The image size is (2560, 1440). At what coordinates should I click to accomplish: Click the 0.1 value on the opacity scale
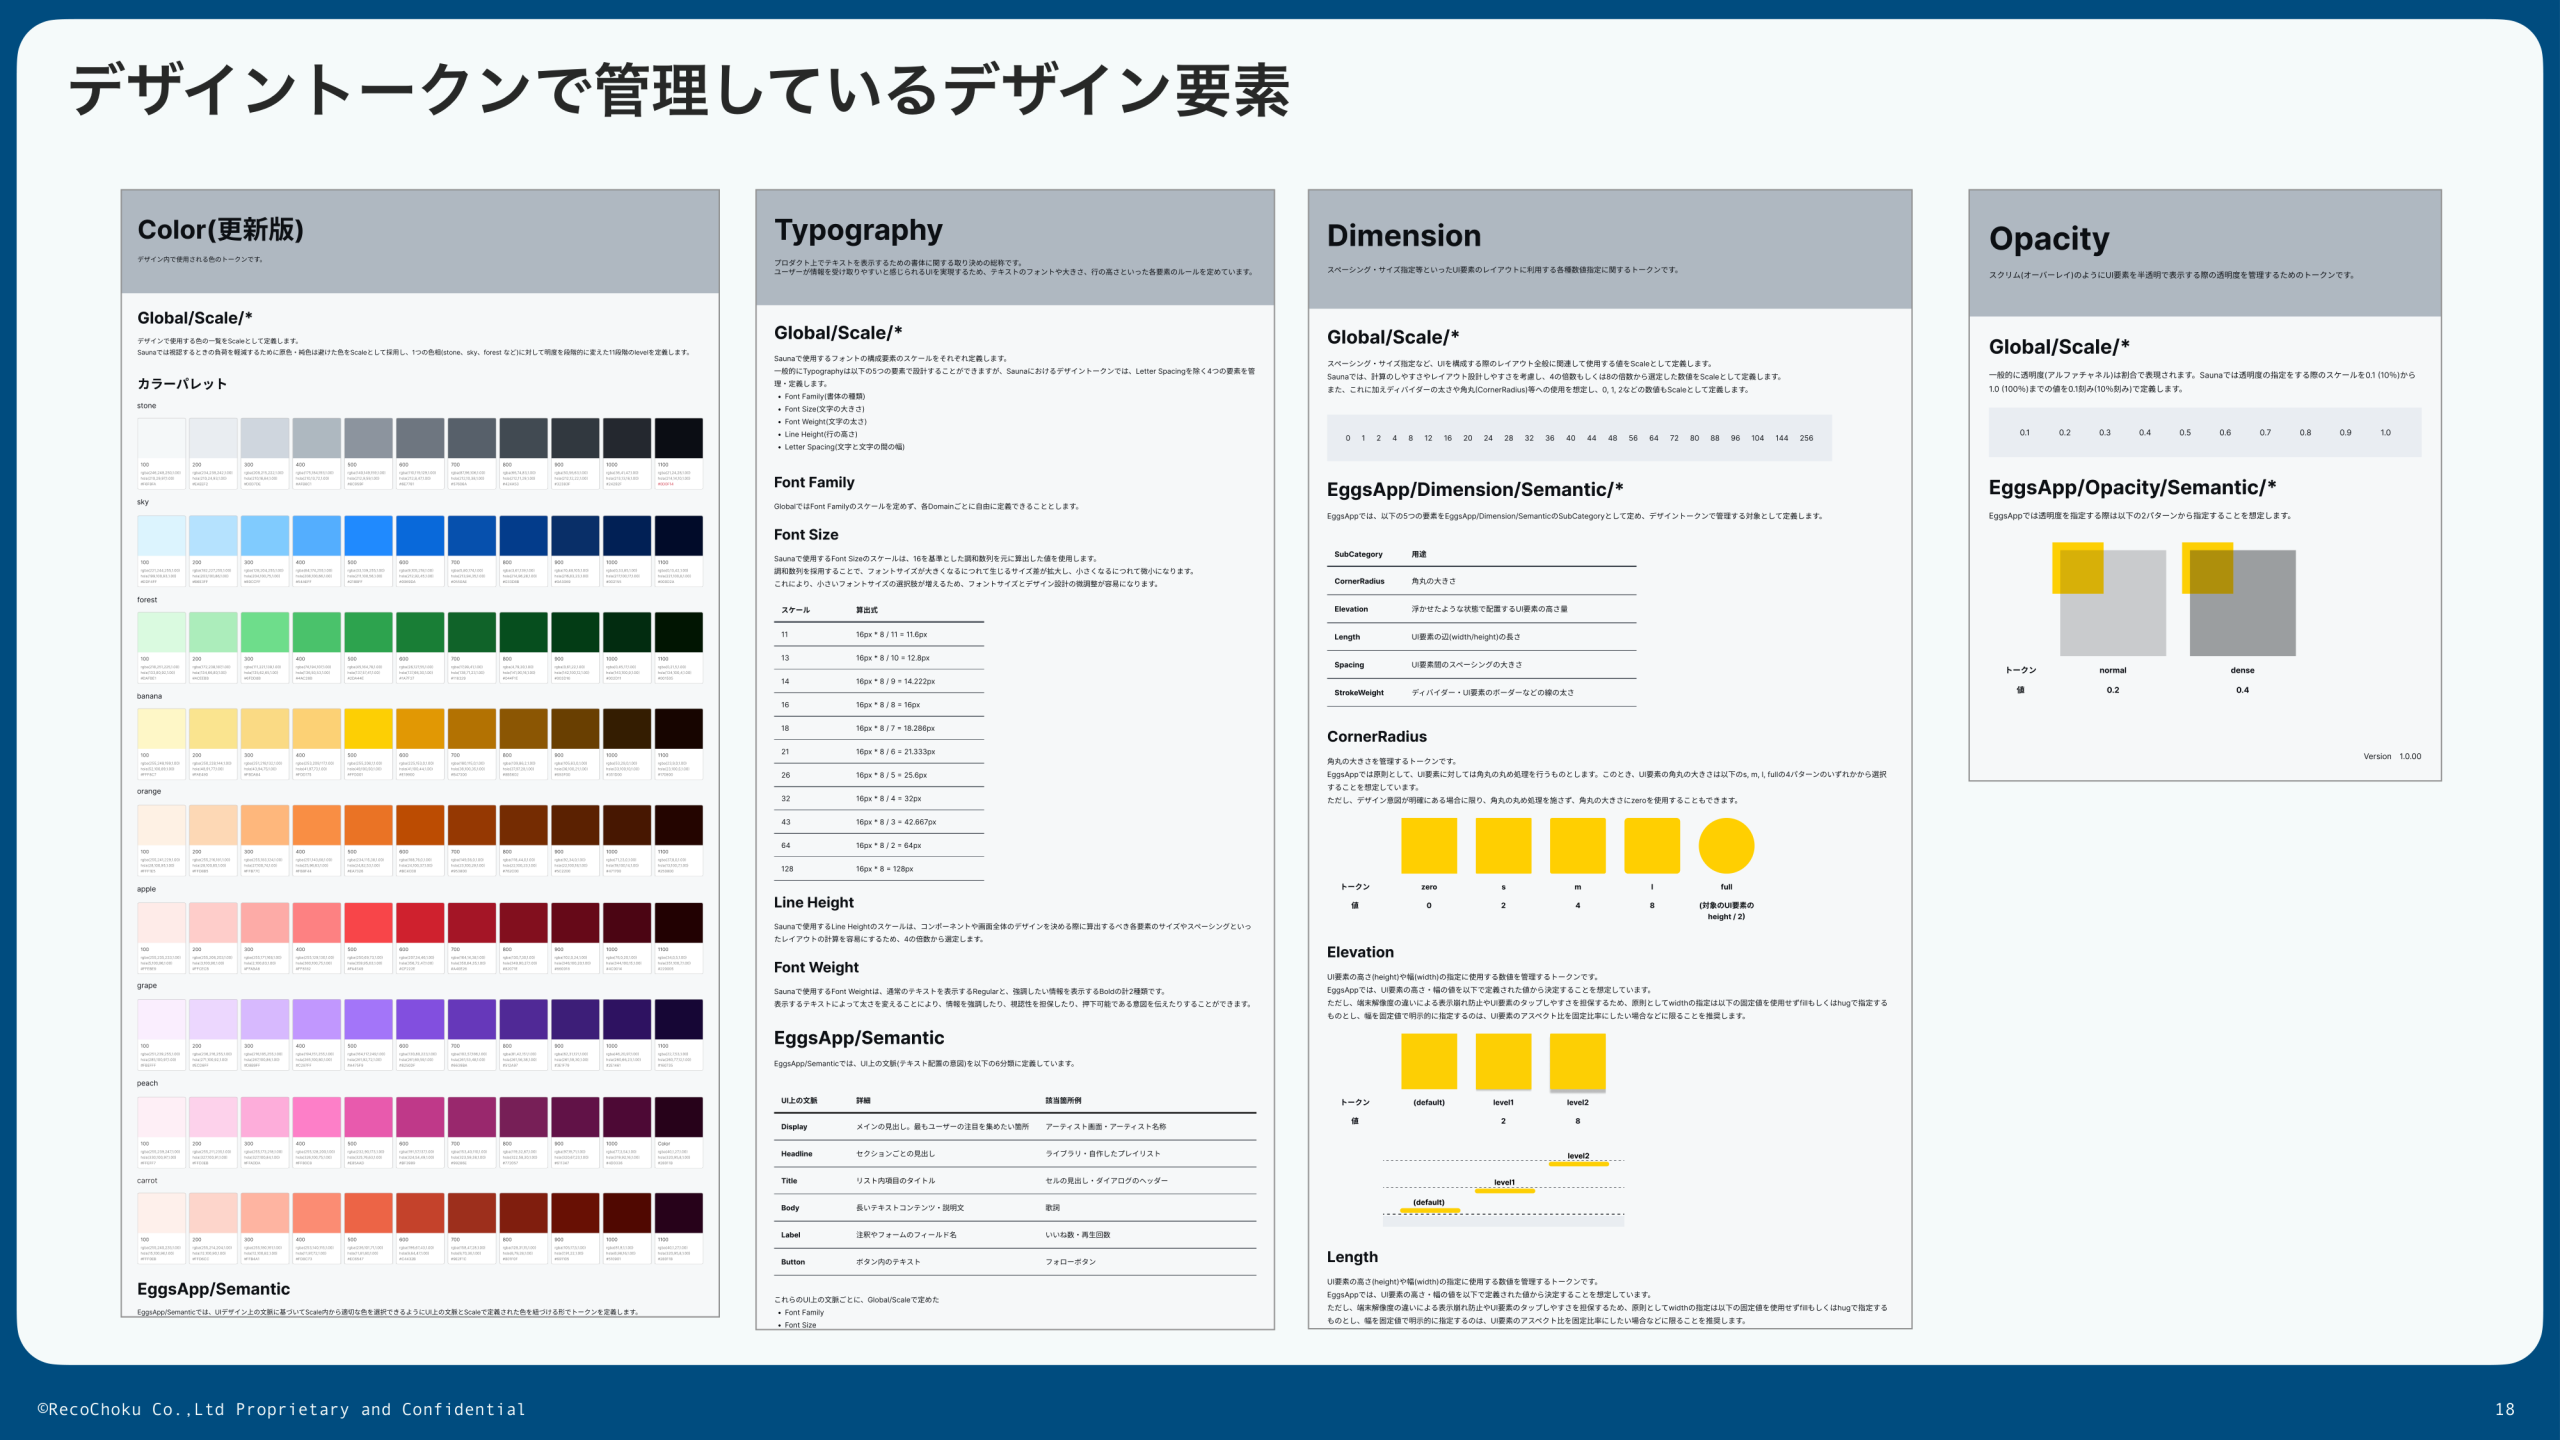[2022, 432]
